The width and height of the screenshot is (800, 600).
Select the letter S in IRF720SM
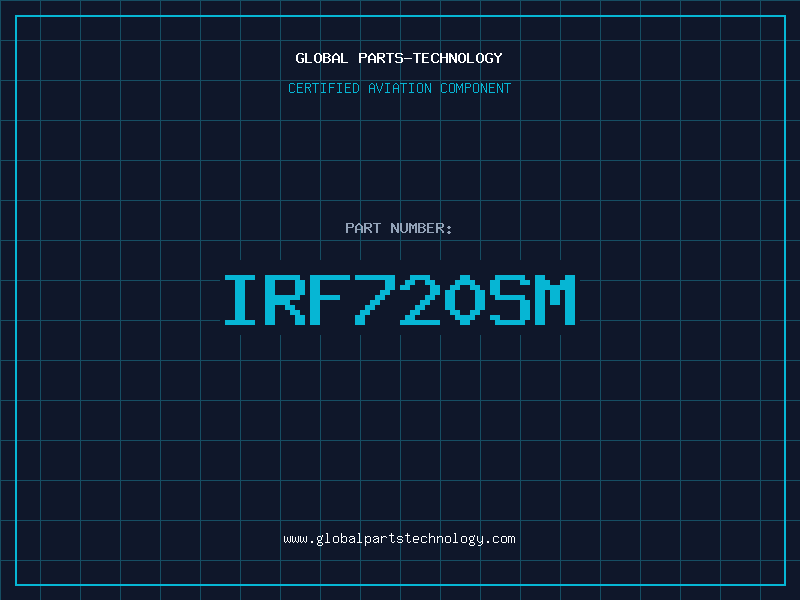pos(512,300)
